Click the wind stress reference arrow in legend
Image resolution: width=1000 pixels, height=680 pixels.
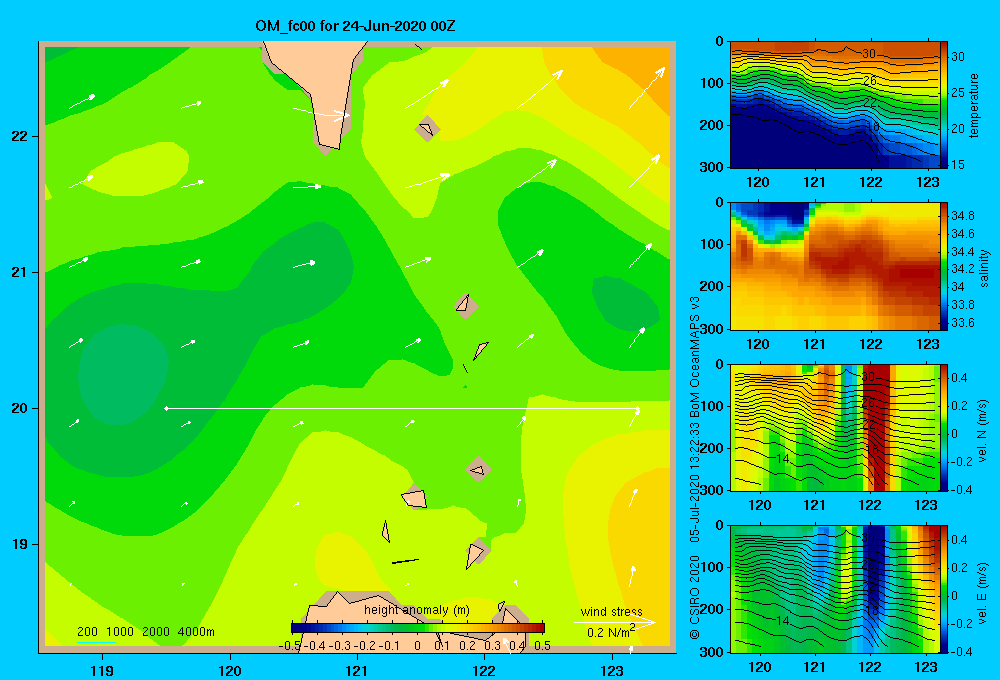pos(614,621)
